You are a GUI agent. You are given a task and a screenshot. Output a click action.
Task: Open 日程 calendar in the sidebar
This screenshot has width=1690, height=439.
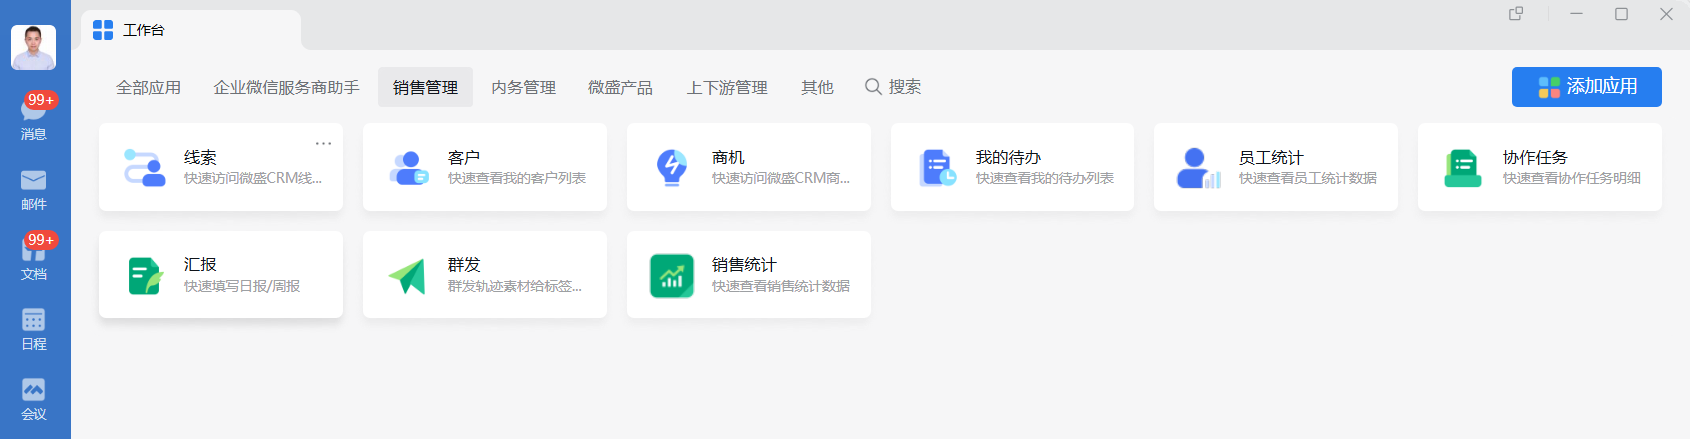[33, 329]
